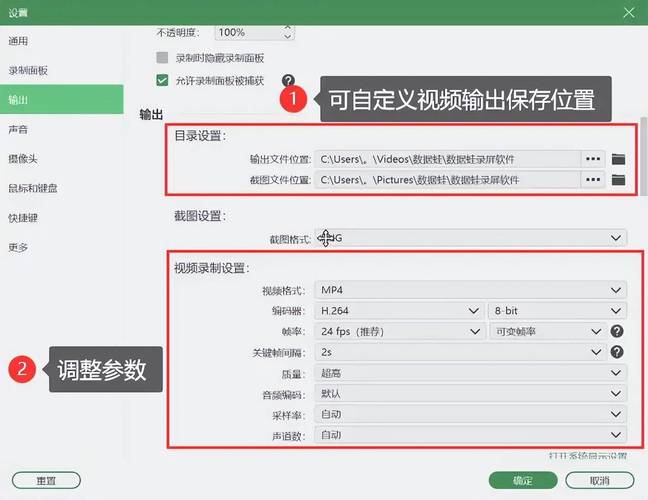Image resolution: width=648 pixels, height=500 pixels.
Task: Open help icon next to allow panel capture
Action: 288,80
